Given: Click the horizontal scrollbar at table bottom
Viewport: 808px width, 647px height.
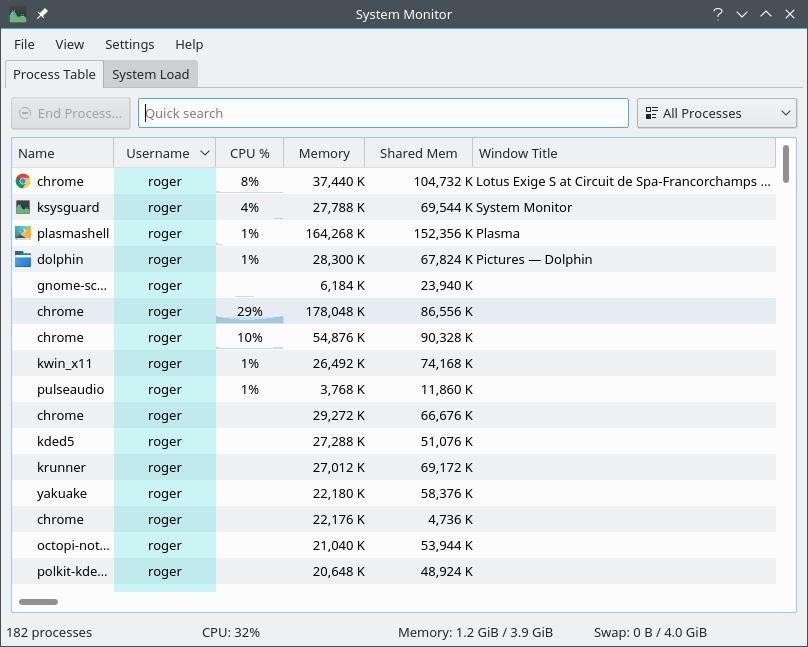Looking at the screenshot, I should [38, 602].
